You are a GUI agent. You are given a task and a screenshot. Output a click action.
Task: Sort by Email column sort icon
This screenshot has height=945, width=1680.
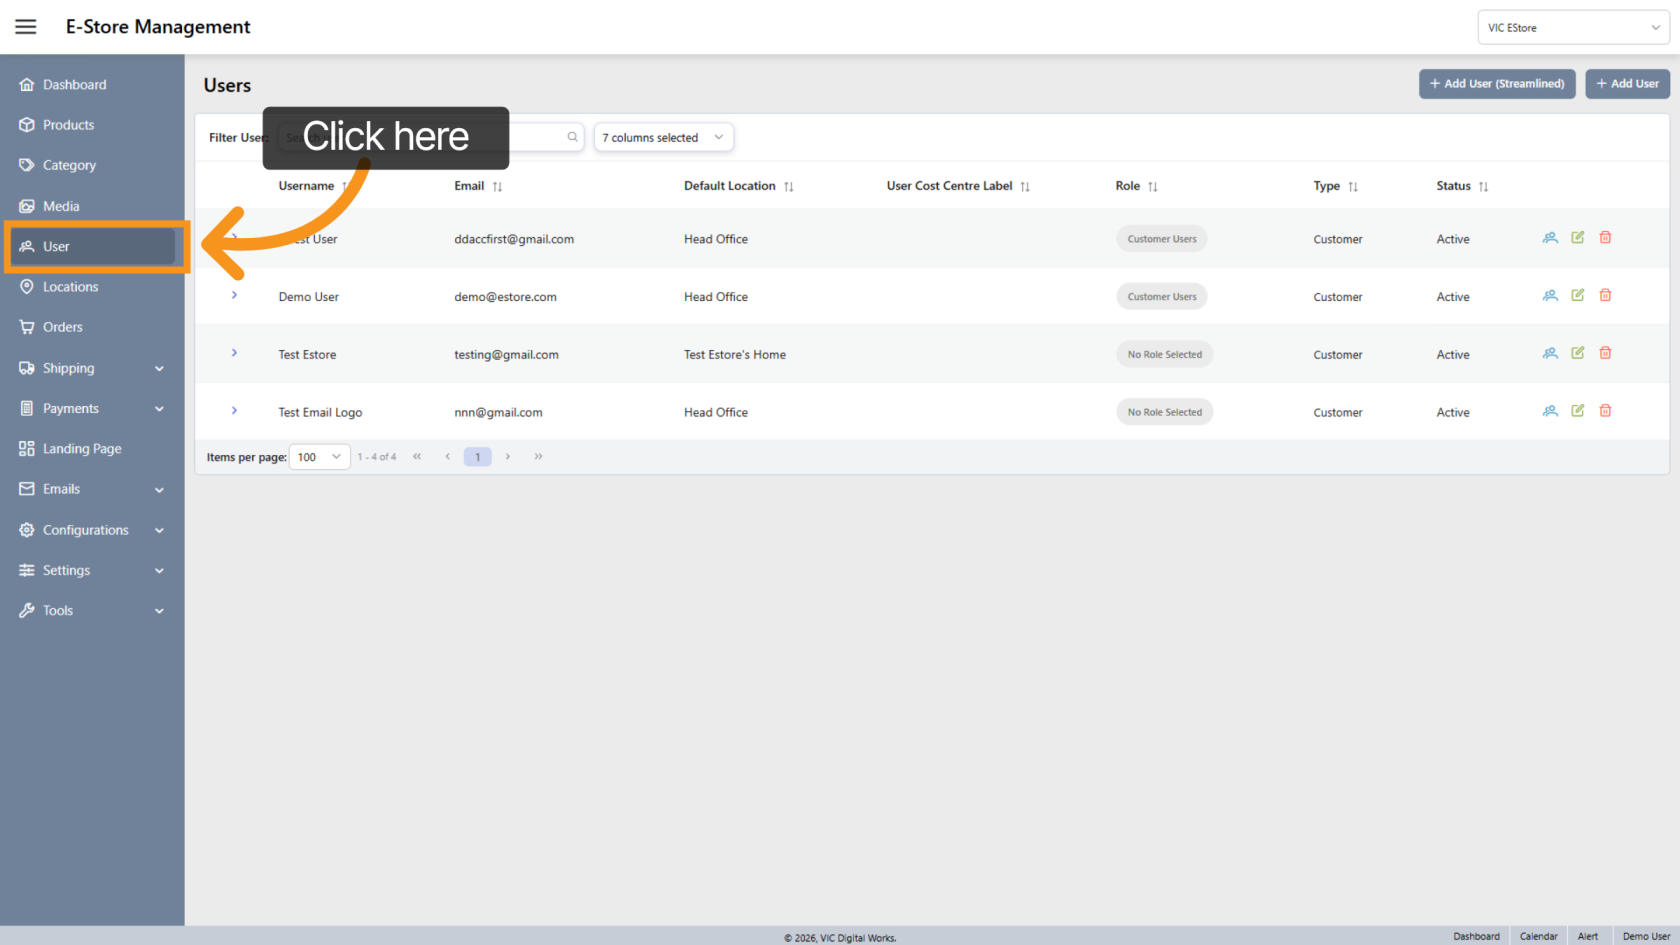tap(497, 187)
